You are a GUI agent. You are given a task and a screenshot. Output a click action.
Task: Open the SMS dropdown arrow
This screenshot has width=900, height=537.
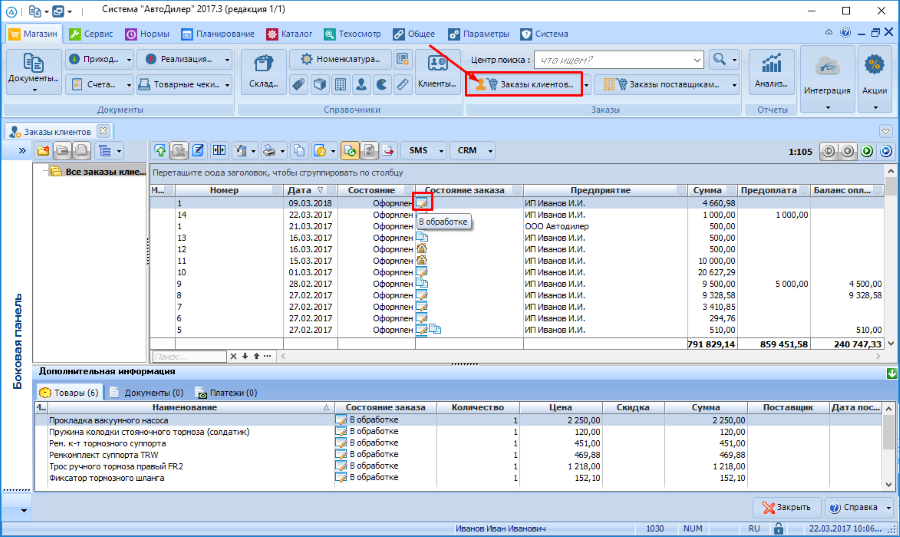(x=441, y=151)
